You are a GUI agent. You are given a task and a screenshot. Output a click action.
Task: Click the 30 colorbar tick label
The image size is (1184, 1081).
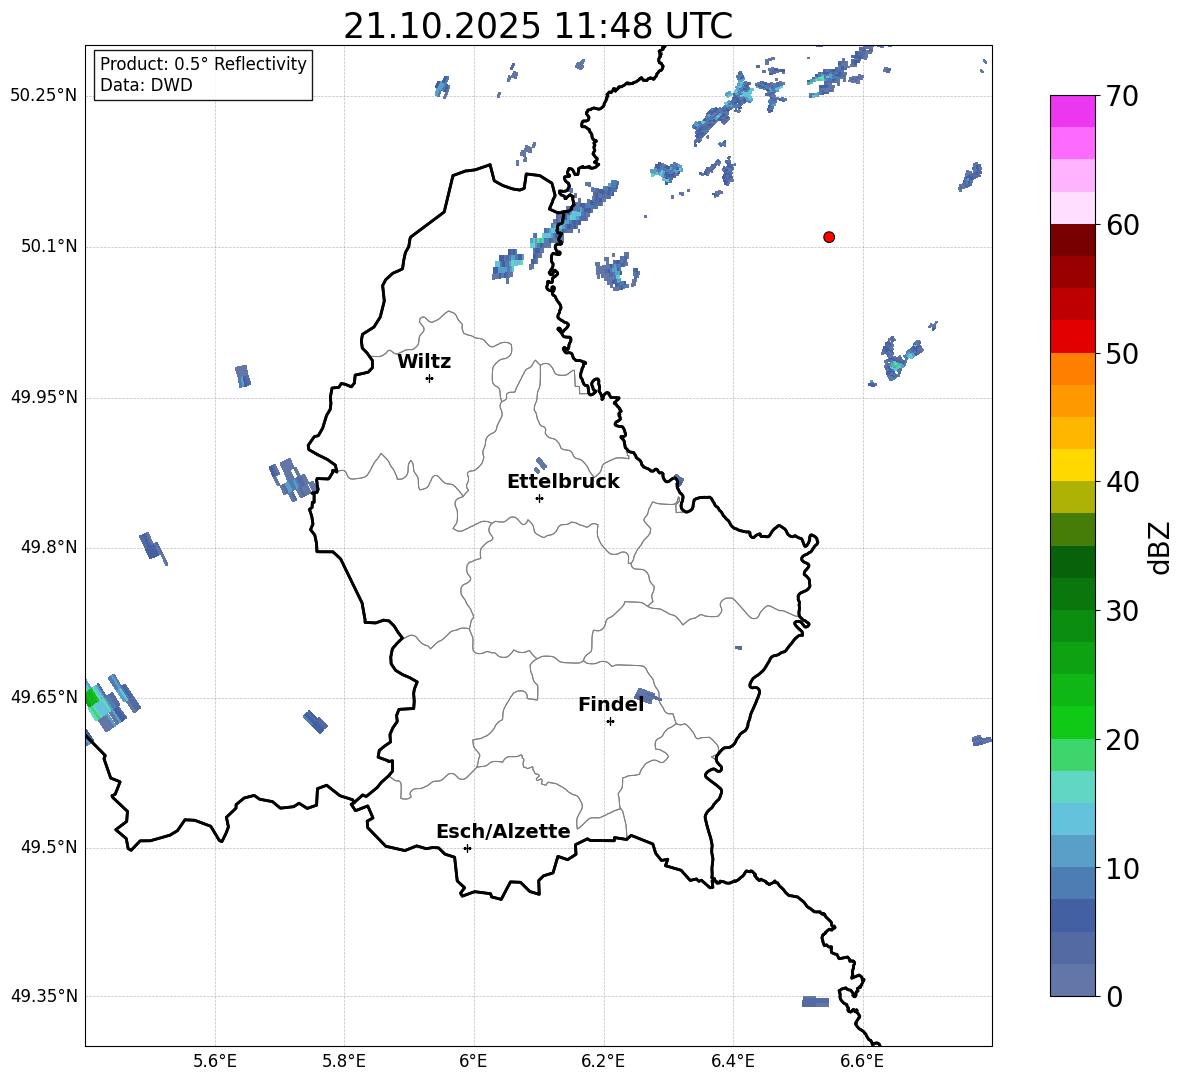(x=1122, y=611)
